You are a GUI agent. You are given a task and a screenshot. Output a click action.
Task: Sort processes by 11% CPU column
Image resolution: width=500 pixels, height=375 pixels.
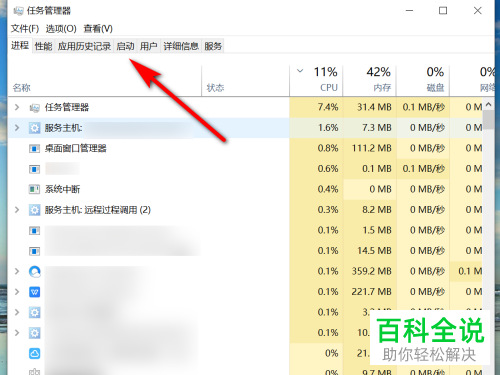[316, 81]
